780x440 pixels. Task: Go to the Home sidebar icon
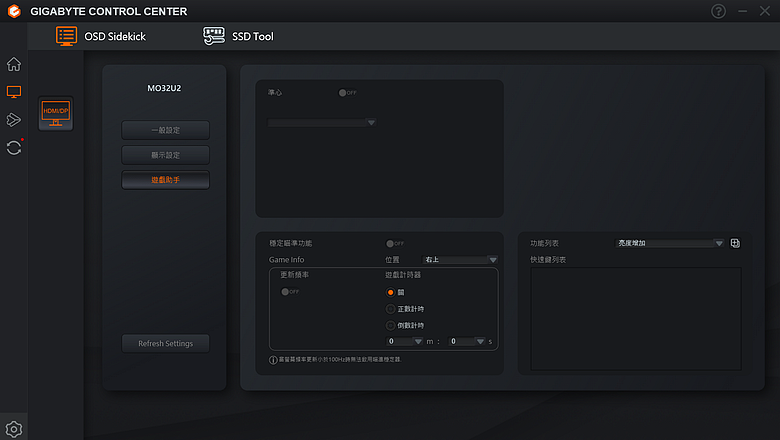(x=14, y=64)
